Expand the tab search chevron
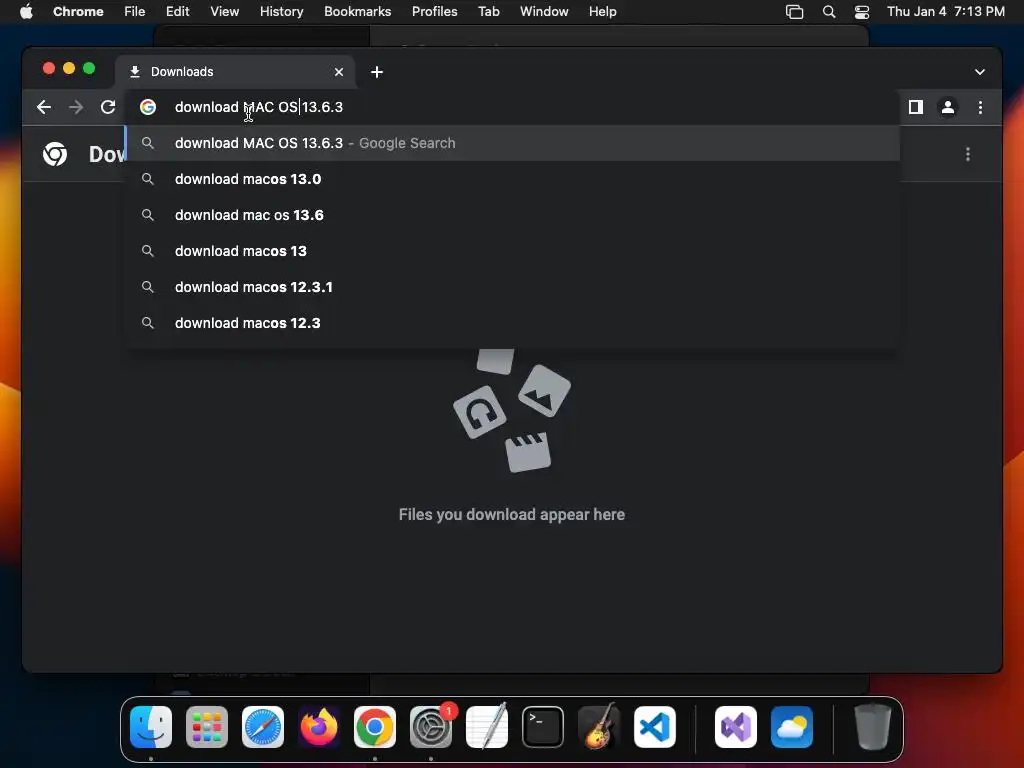 coord(980,72)
